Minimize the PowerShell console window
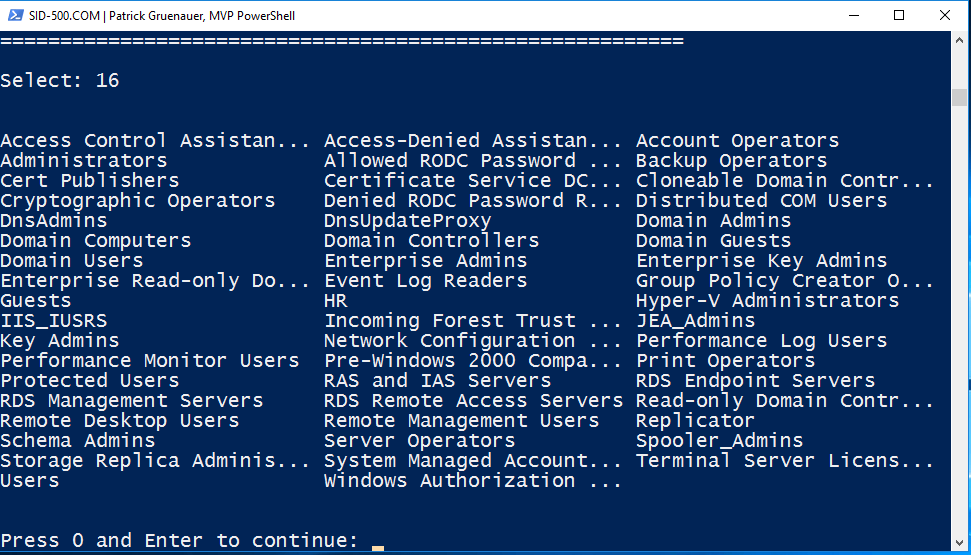Screen dimensions: 971x555 coord(851,16)
